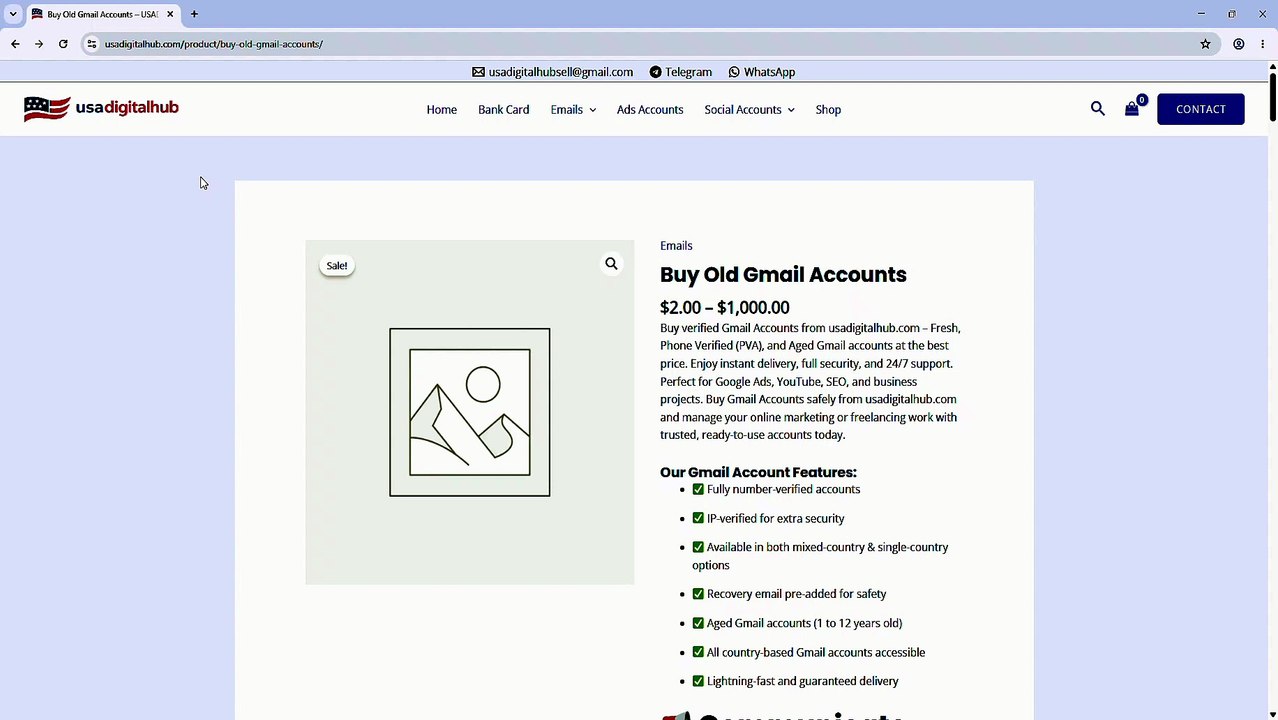Bookmark this page with the star icon
Screen dimensions: 1278x720
click(1206, 44)
